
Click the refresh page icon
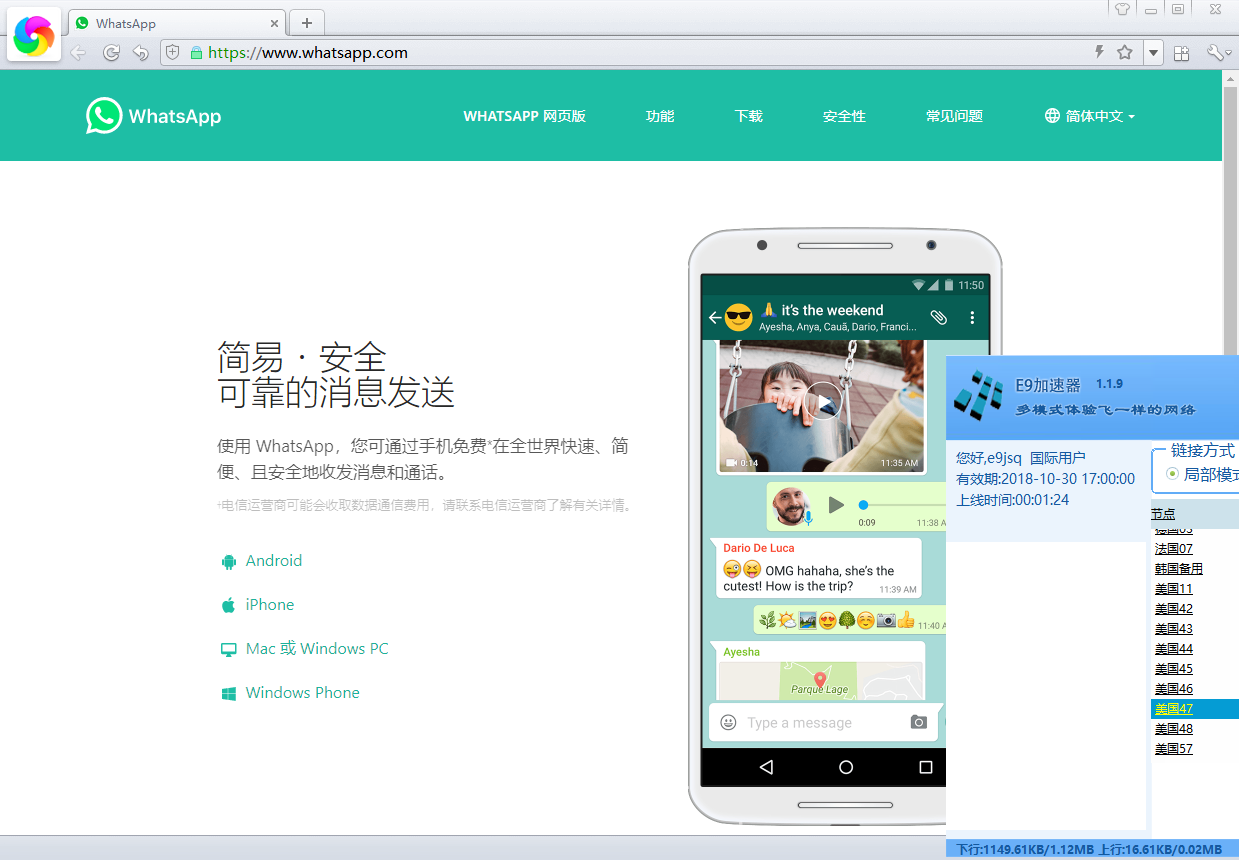click(x=111, y=52)
